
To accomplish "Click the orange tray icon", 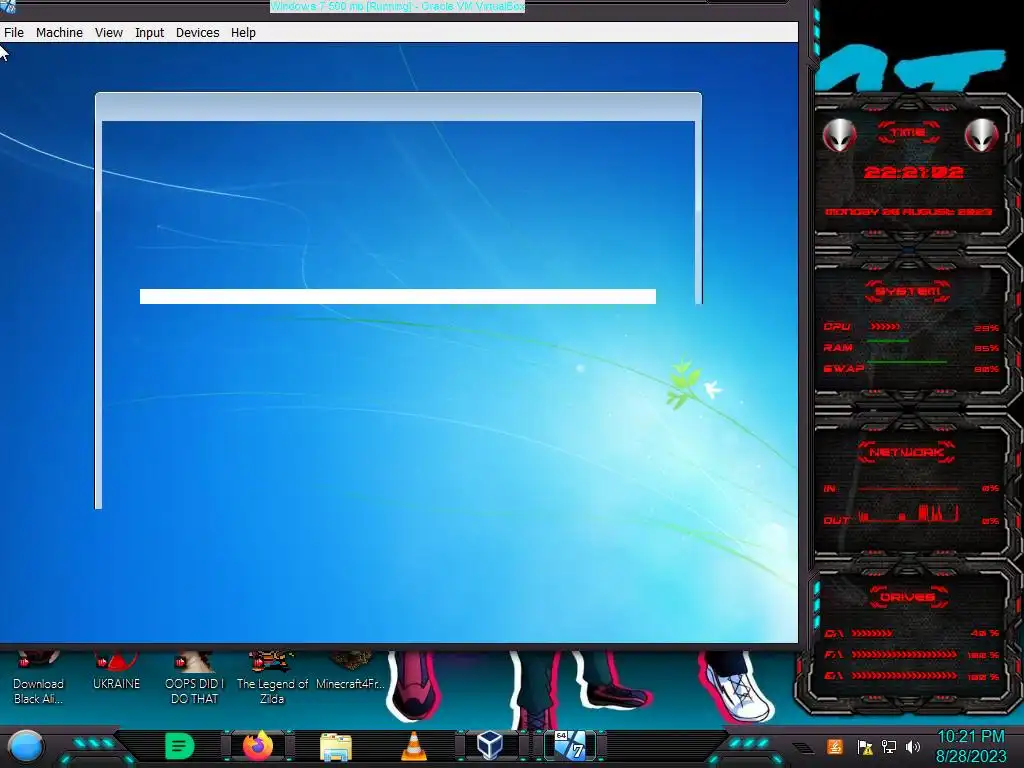I will pos(835,746).
